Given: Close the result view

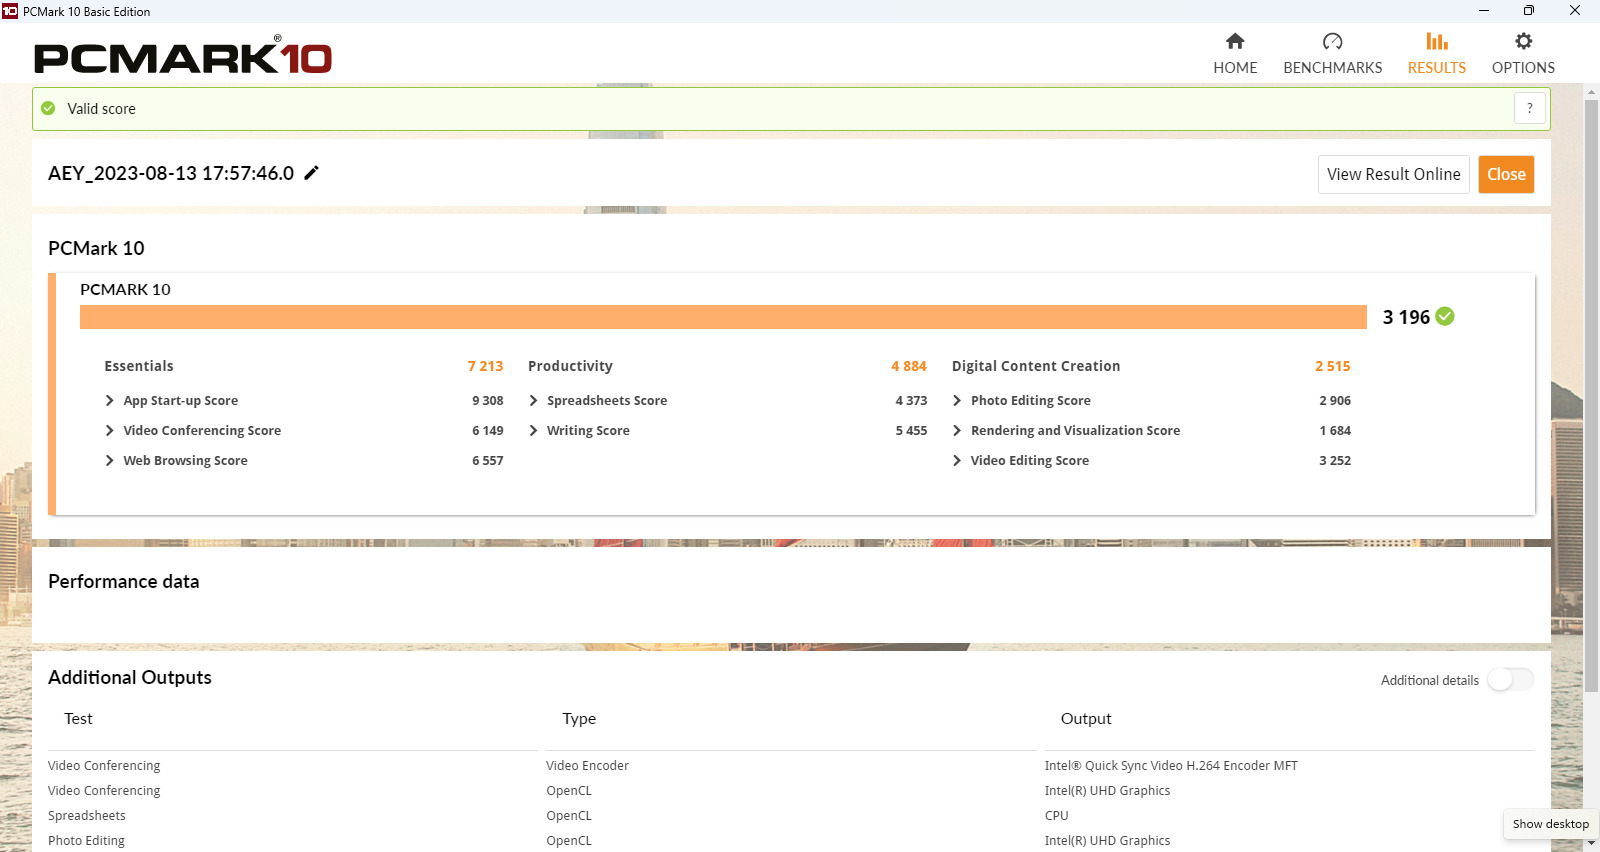Looking at the screenshot, I should 1506,174.
